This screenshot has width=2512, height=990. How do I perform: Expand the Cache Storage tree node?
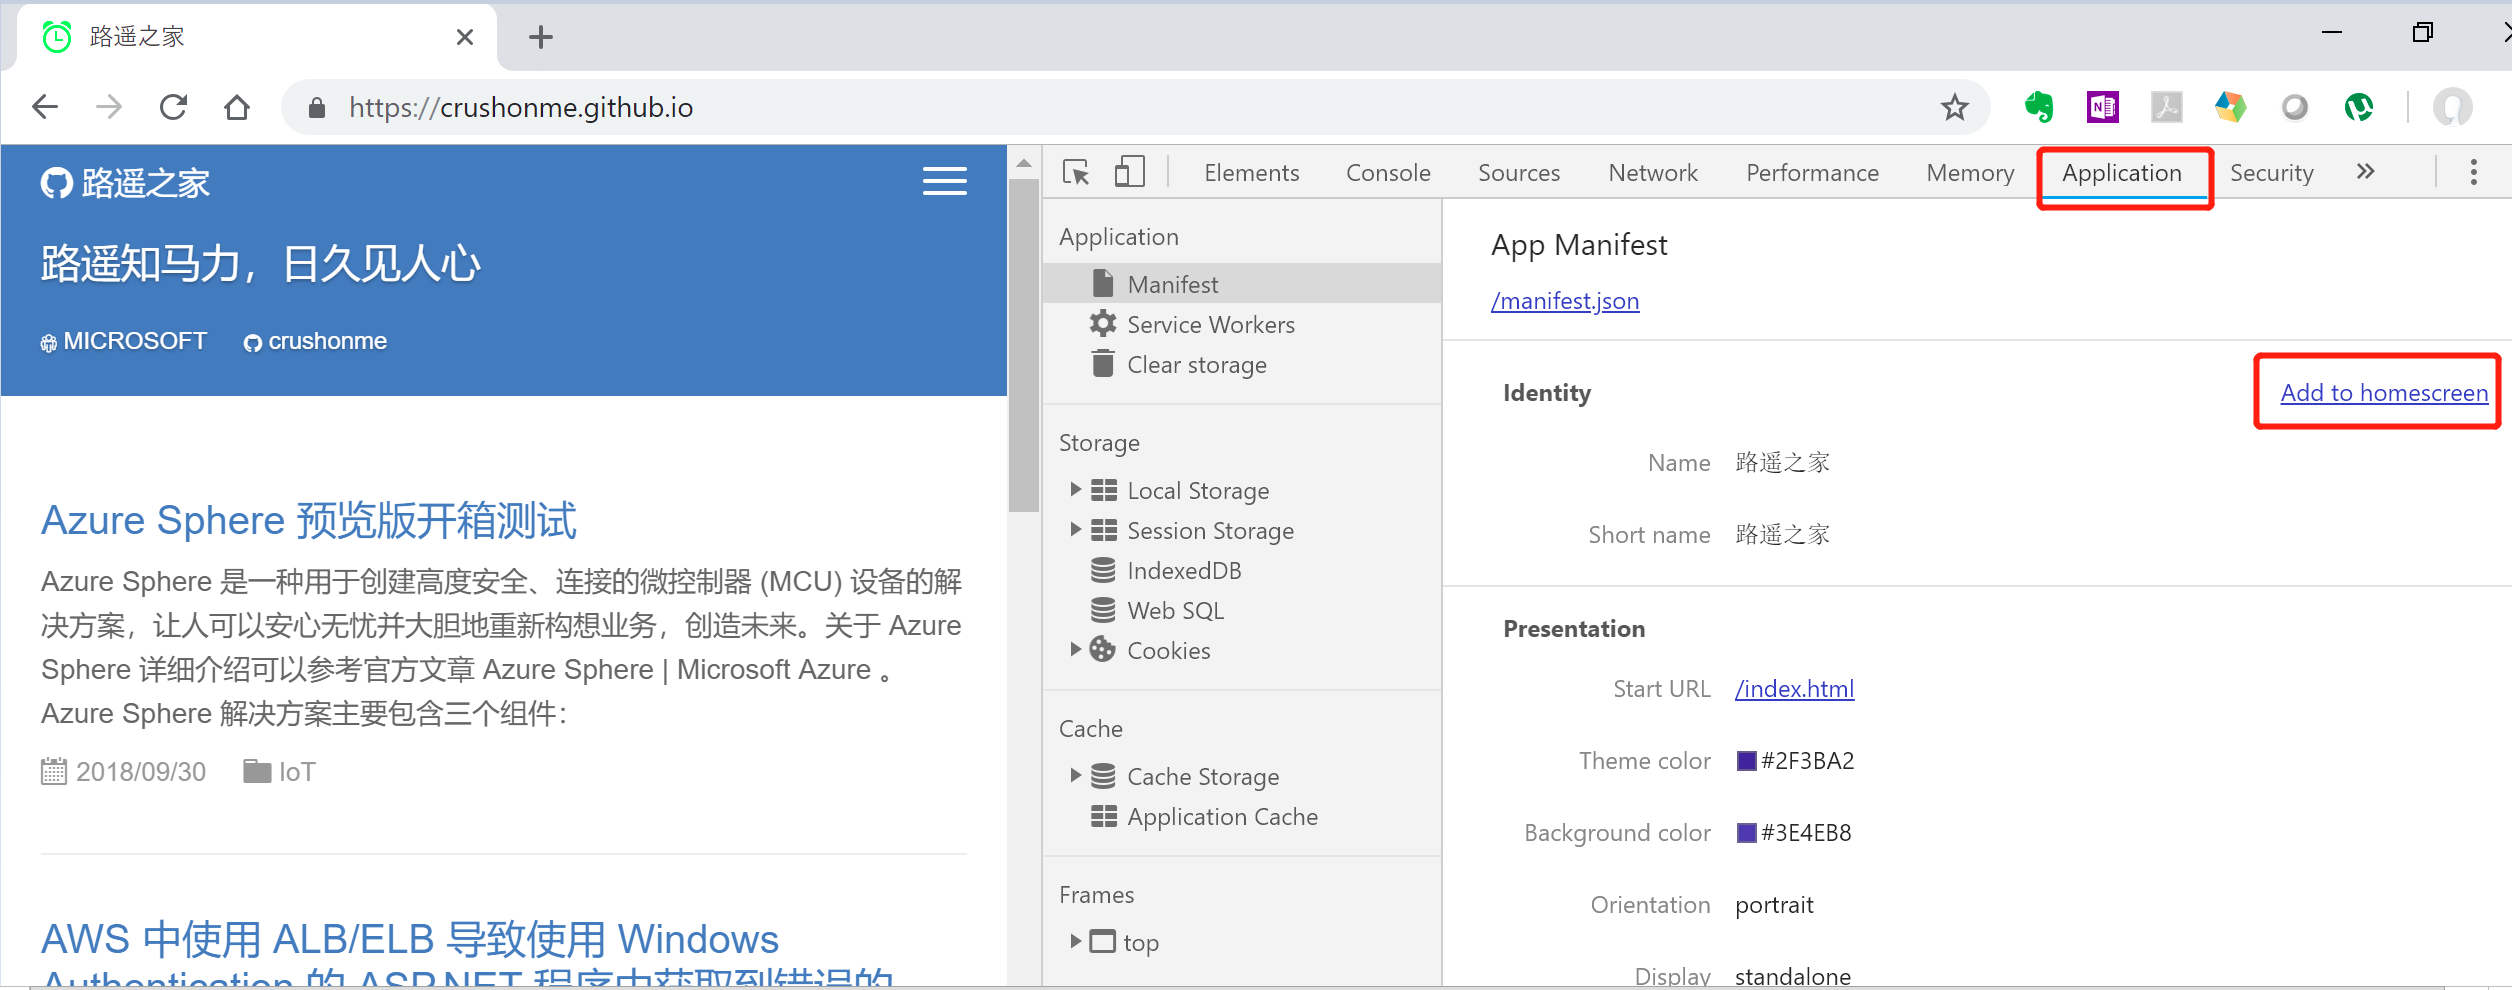click(1075, 775)
